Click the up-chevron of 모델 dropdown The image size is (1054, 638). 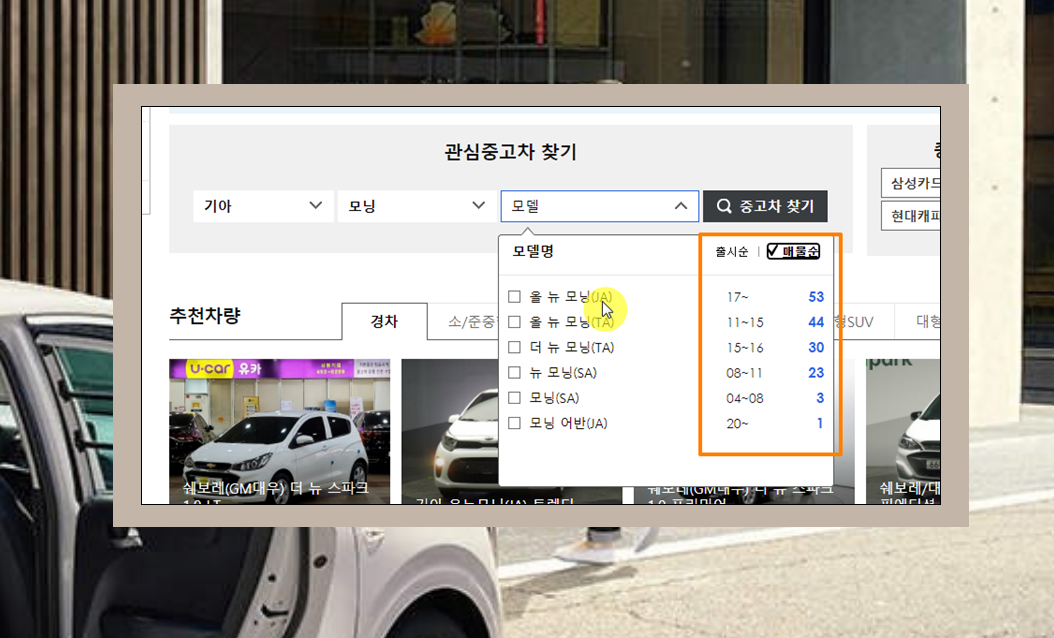[681, 206]
